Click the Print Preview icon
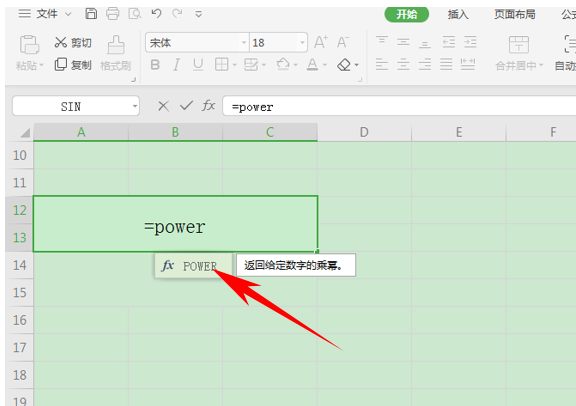Viewport: 576px width, 406px height. 135,14
